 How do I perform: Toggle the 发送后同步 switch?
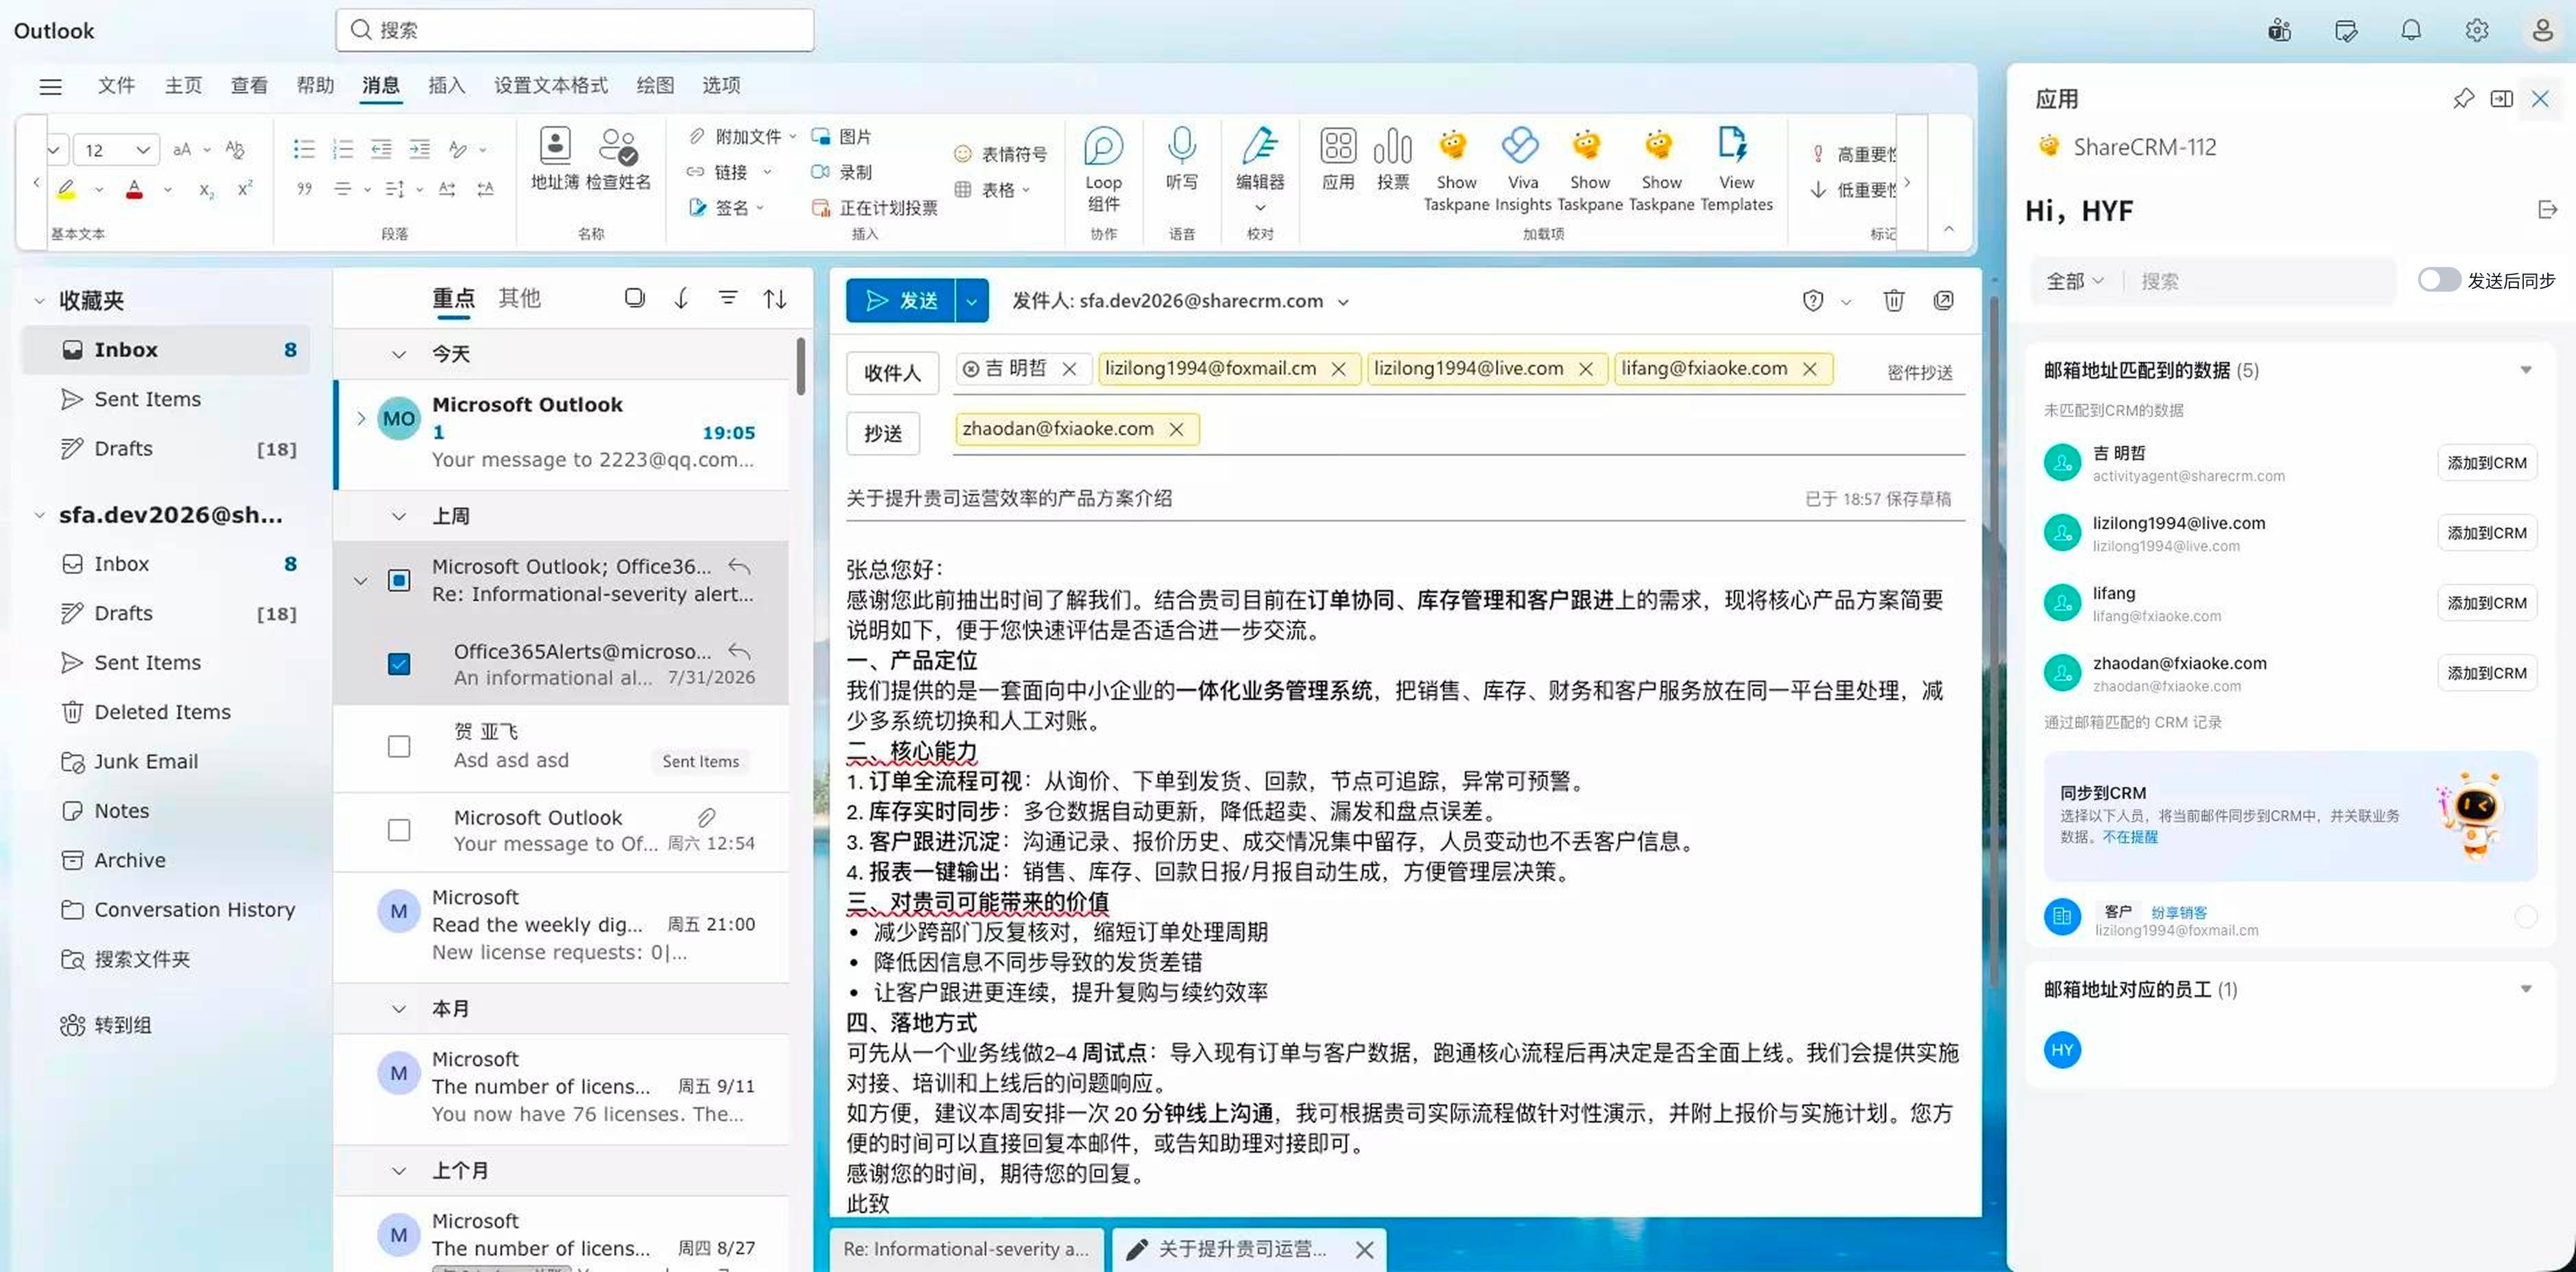2439,280
